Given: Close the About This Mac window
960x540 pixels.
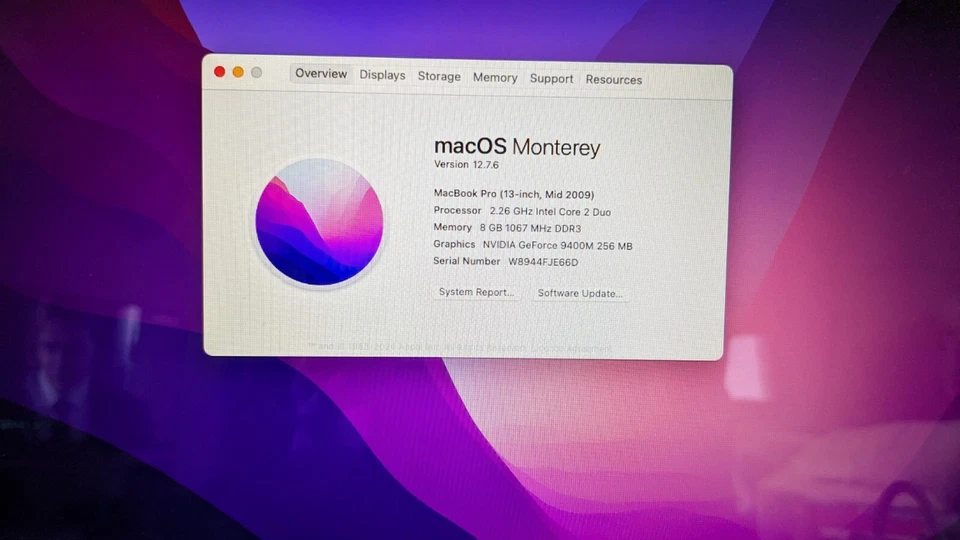Looking at the screenshot, I should 219,72.
